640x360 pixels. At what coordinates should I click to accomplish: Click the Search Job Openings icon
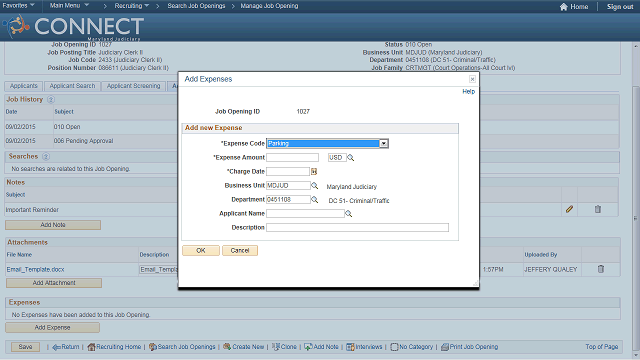[x=153, y=347]
